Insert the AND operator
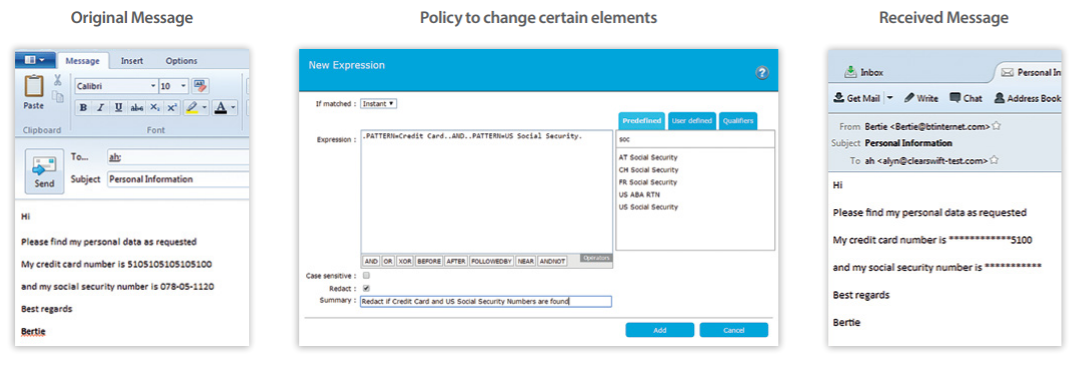The width and height of the screenshot is (1076, 372). [x=371, y=261]
